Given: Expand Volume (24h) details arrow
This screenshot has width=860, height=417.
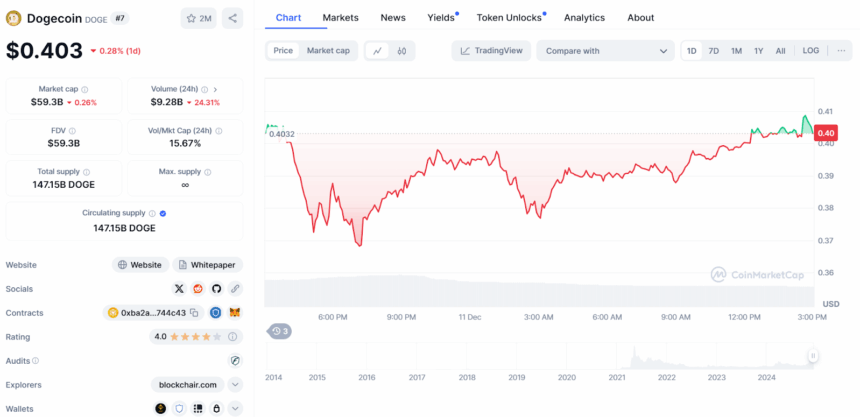Looking at the screenshot, I should pos(216,89).
